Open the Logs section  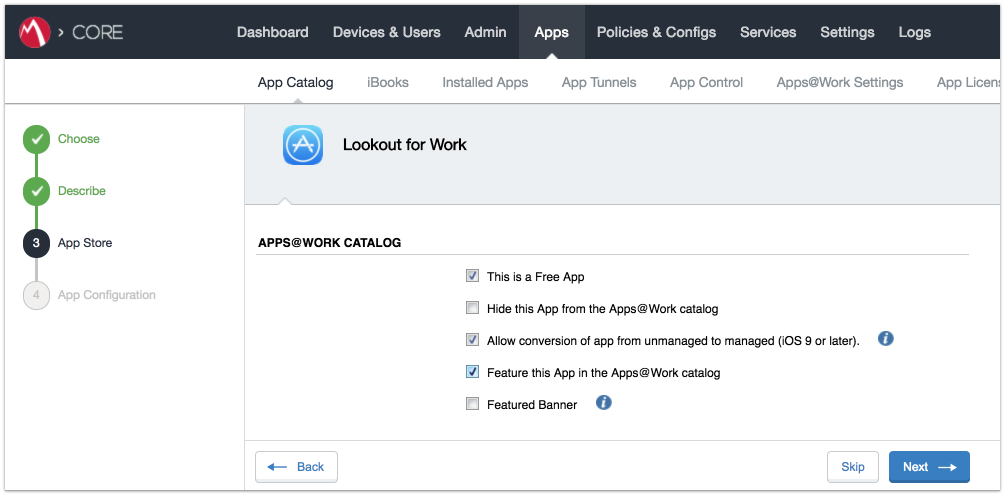coord(915,32)
